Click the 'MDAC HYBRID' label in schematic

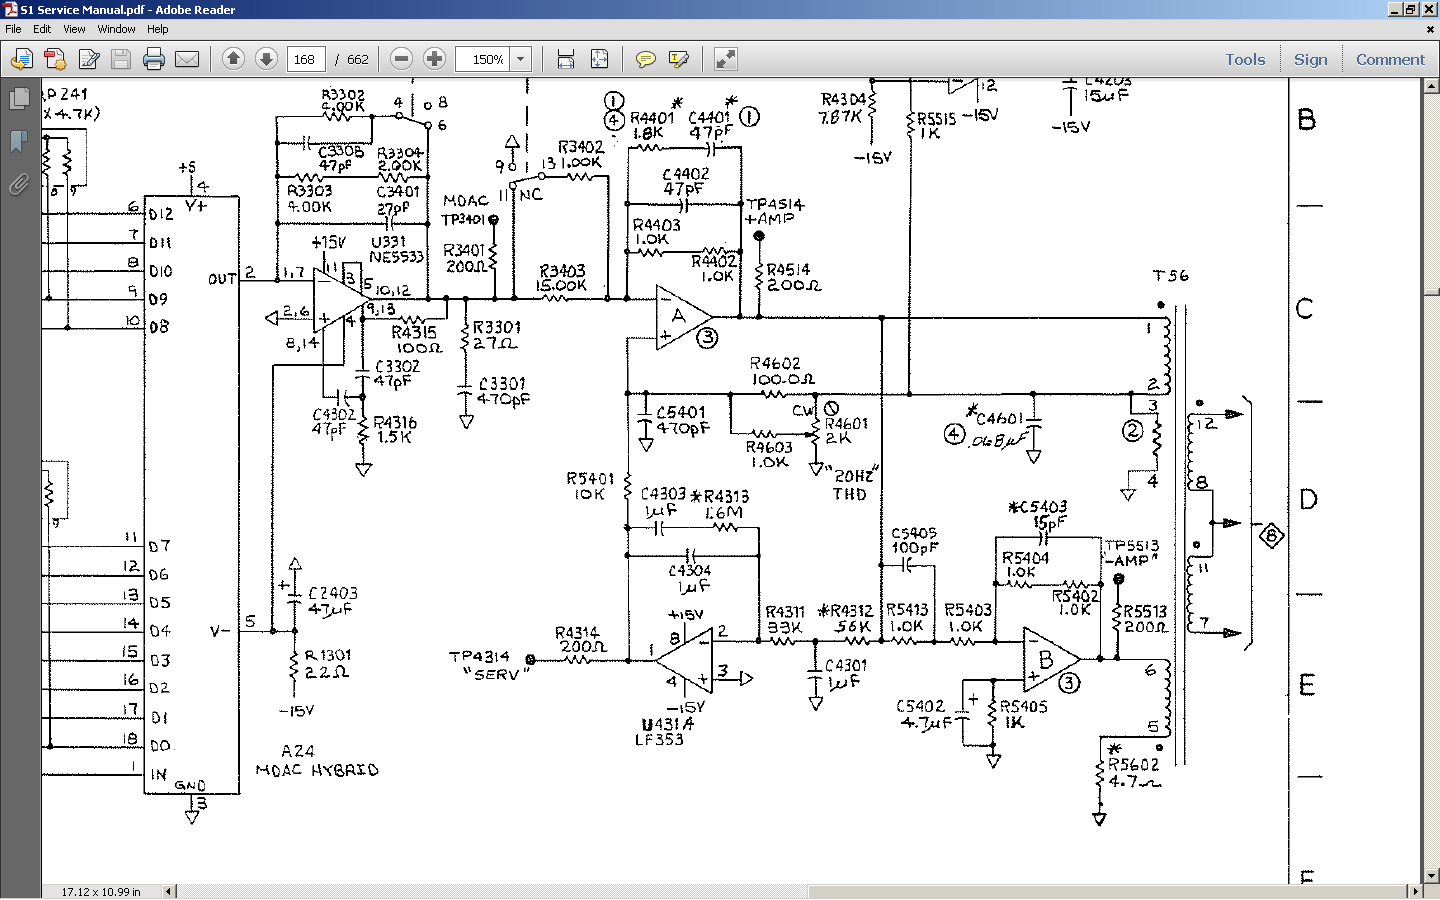pos(317,770)
